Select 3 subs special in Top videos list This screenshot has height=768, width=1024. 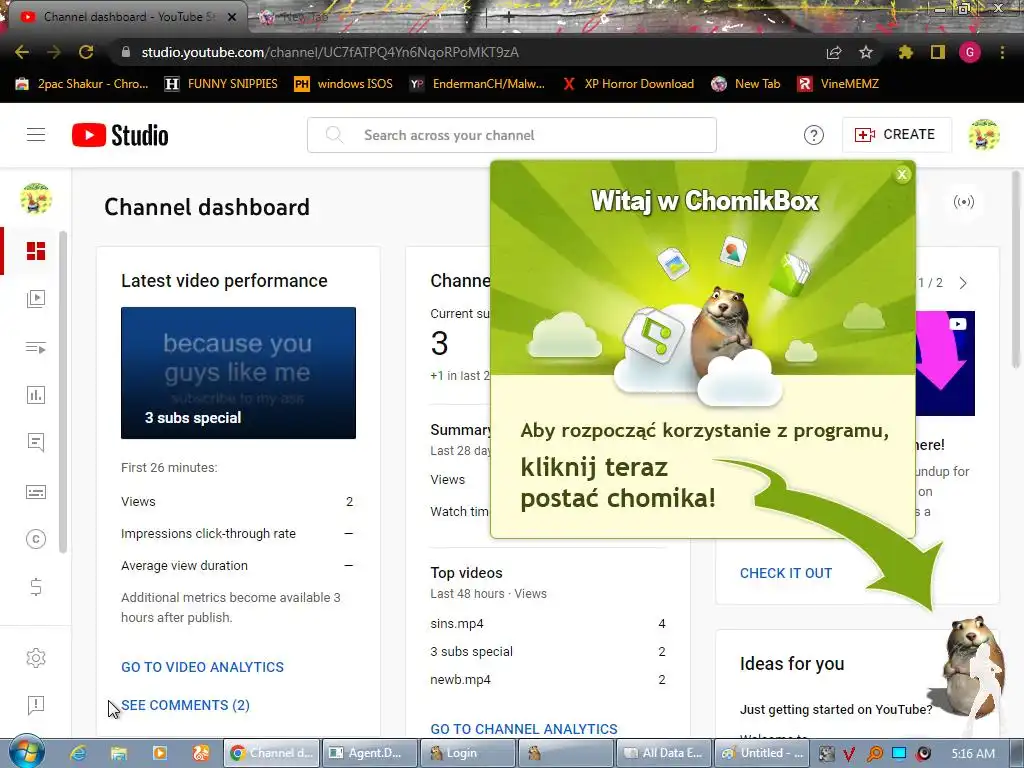[x=472, y=652]
